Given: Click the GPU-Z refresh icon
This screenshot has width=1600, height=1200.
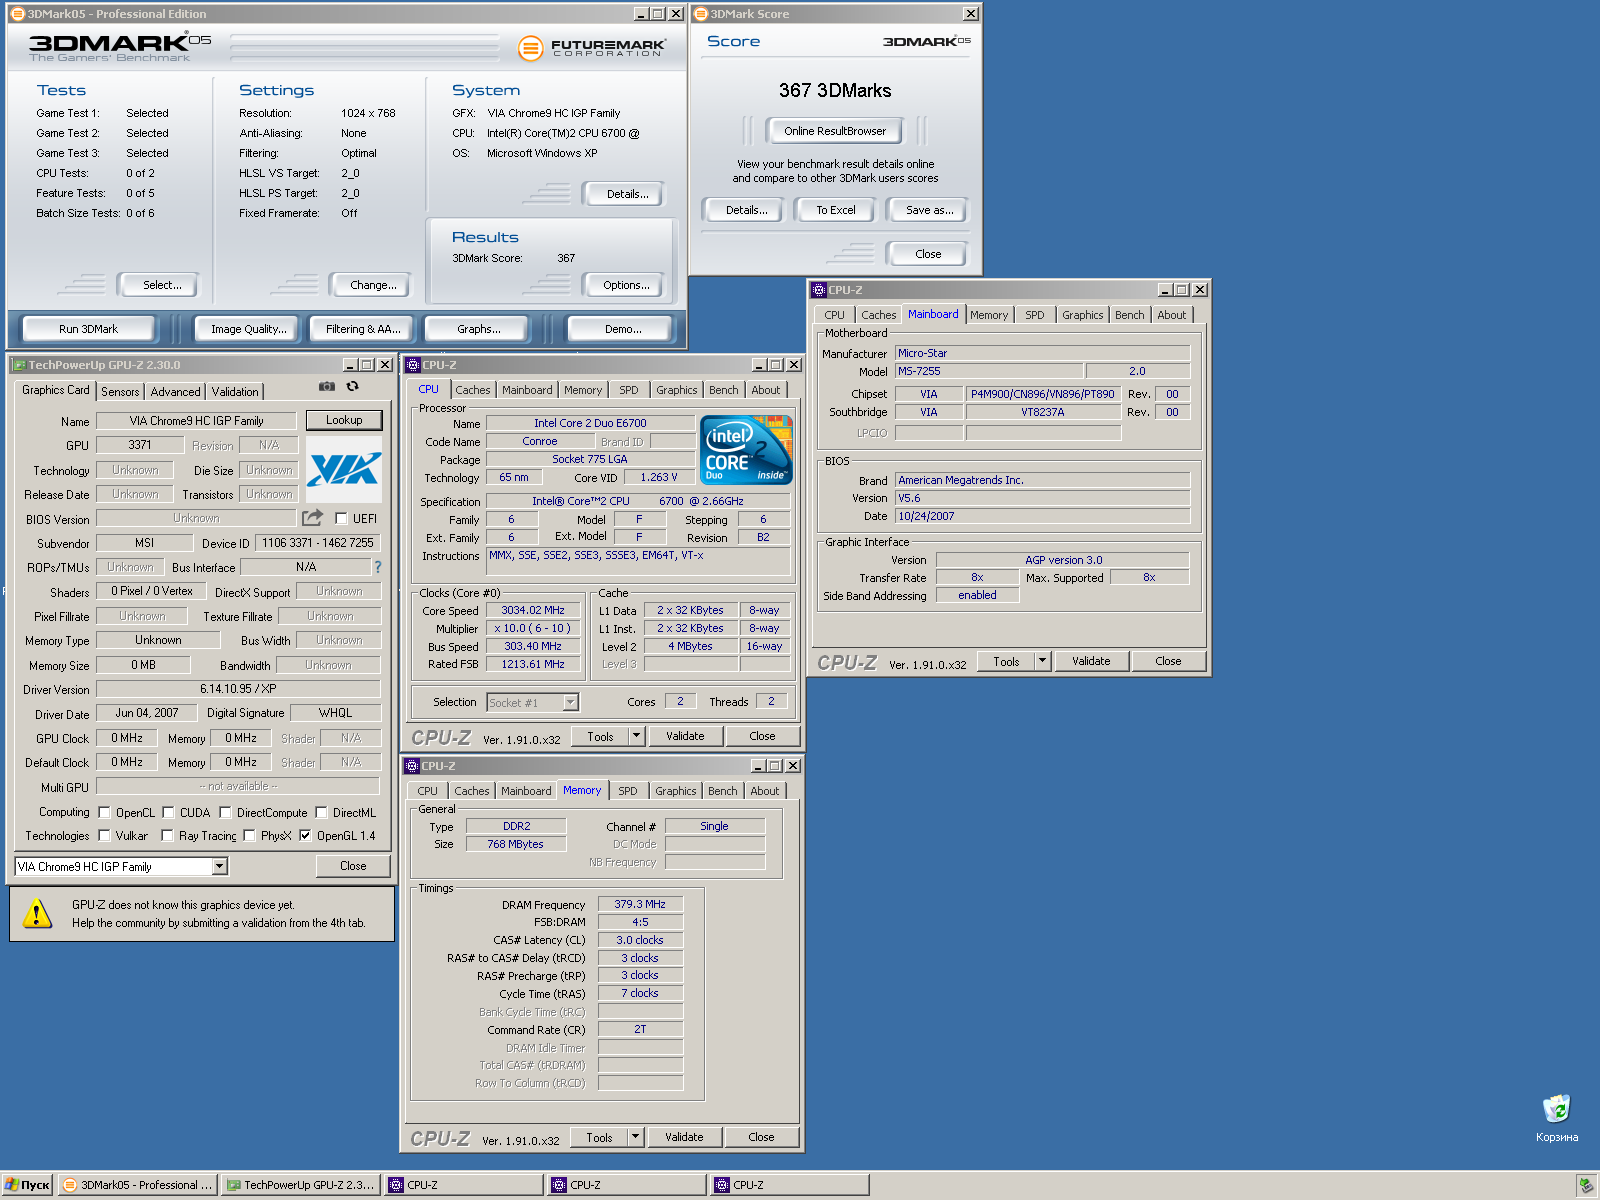Looking at the screenshot, I should [x=352, y=386].
